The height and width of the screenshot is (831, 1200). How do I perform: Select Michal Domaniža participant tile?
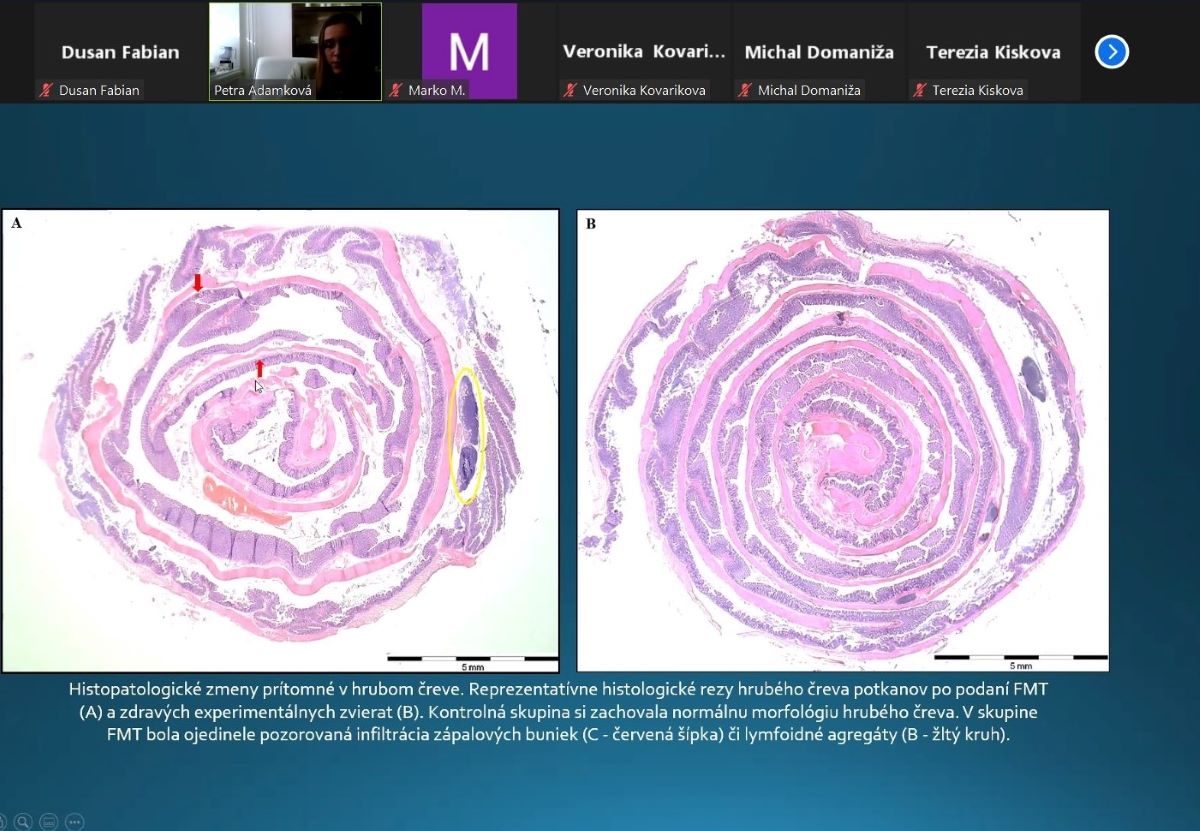point(819,50)
